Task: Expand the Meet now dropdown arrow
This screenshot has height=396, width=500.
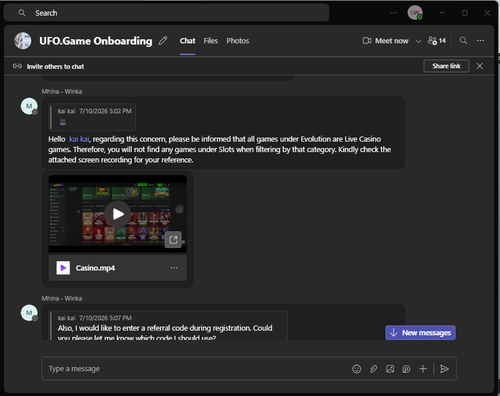Action: (418, 41)
